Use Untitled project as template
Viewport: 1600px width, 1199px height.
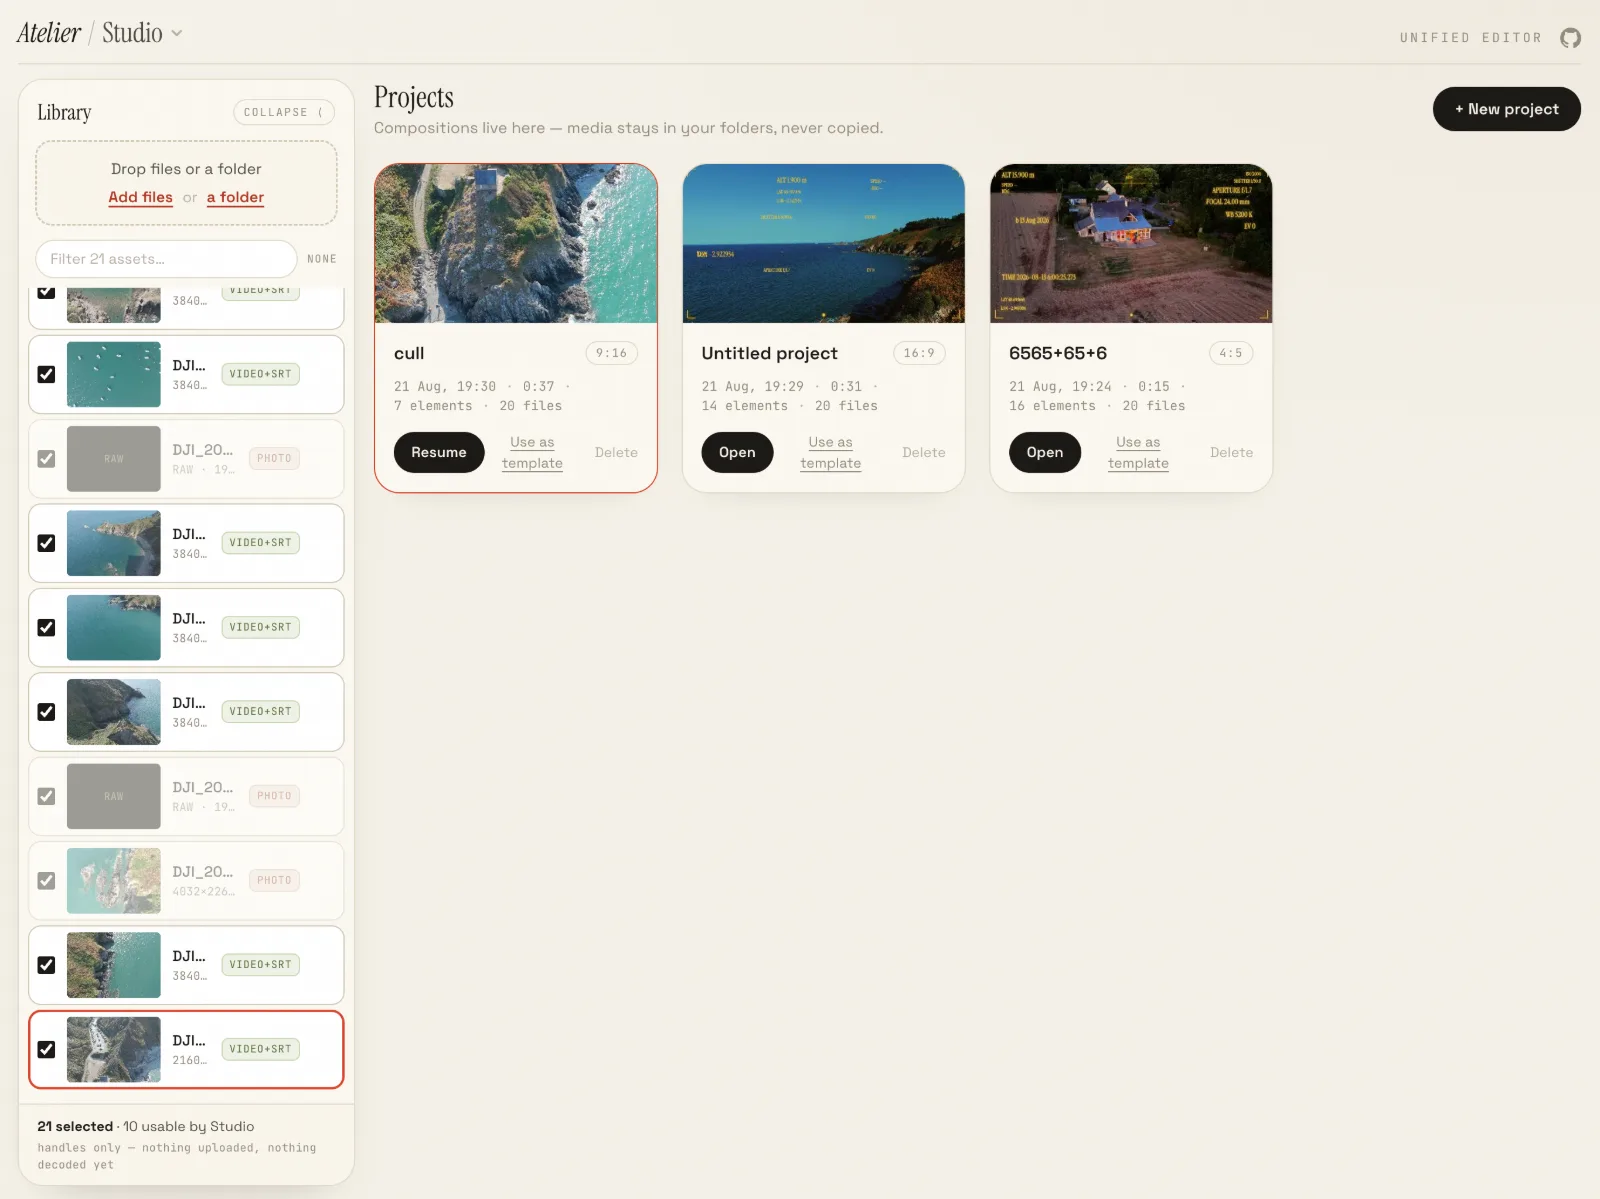pos(830,452)
